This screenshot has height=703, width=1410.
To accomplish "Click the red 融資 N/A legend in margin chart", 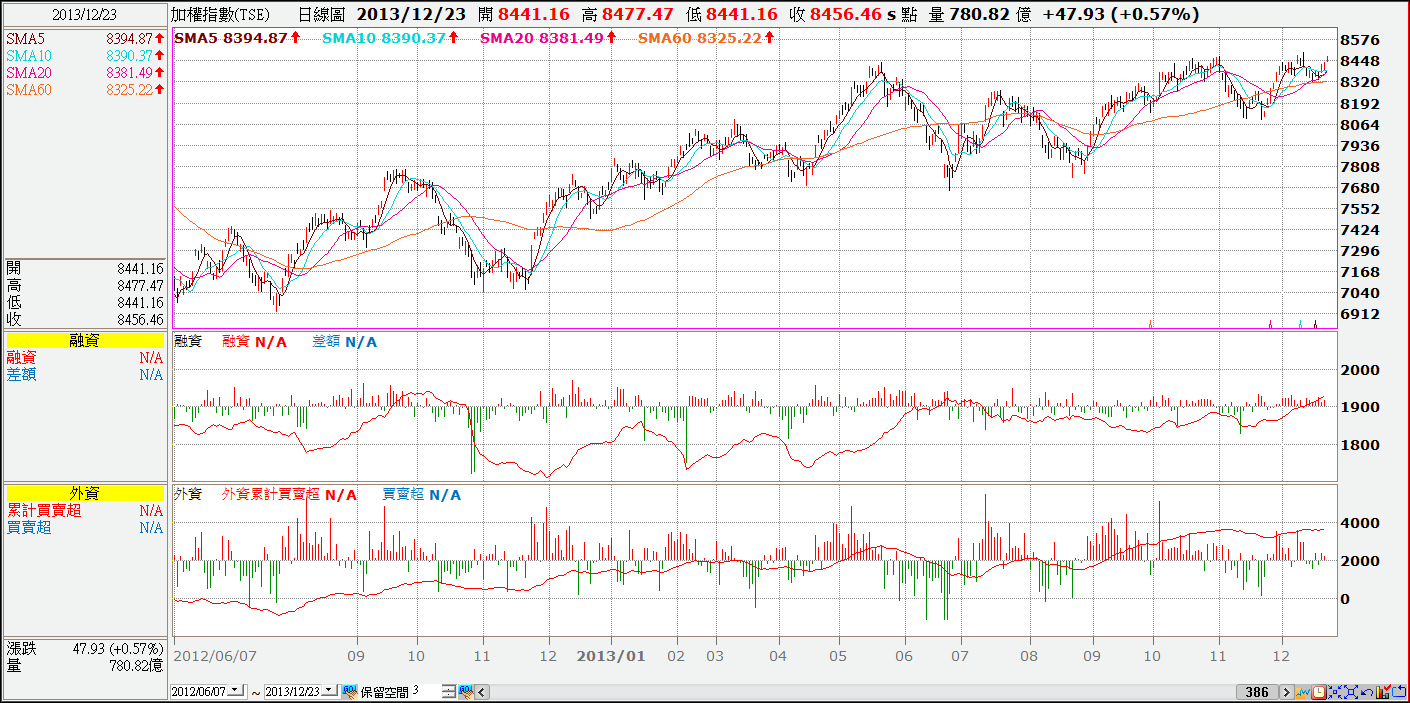I will point(254,342).
